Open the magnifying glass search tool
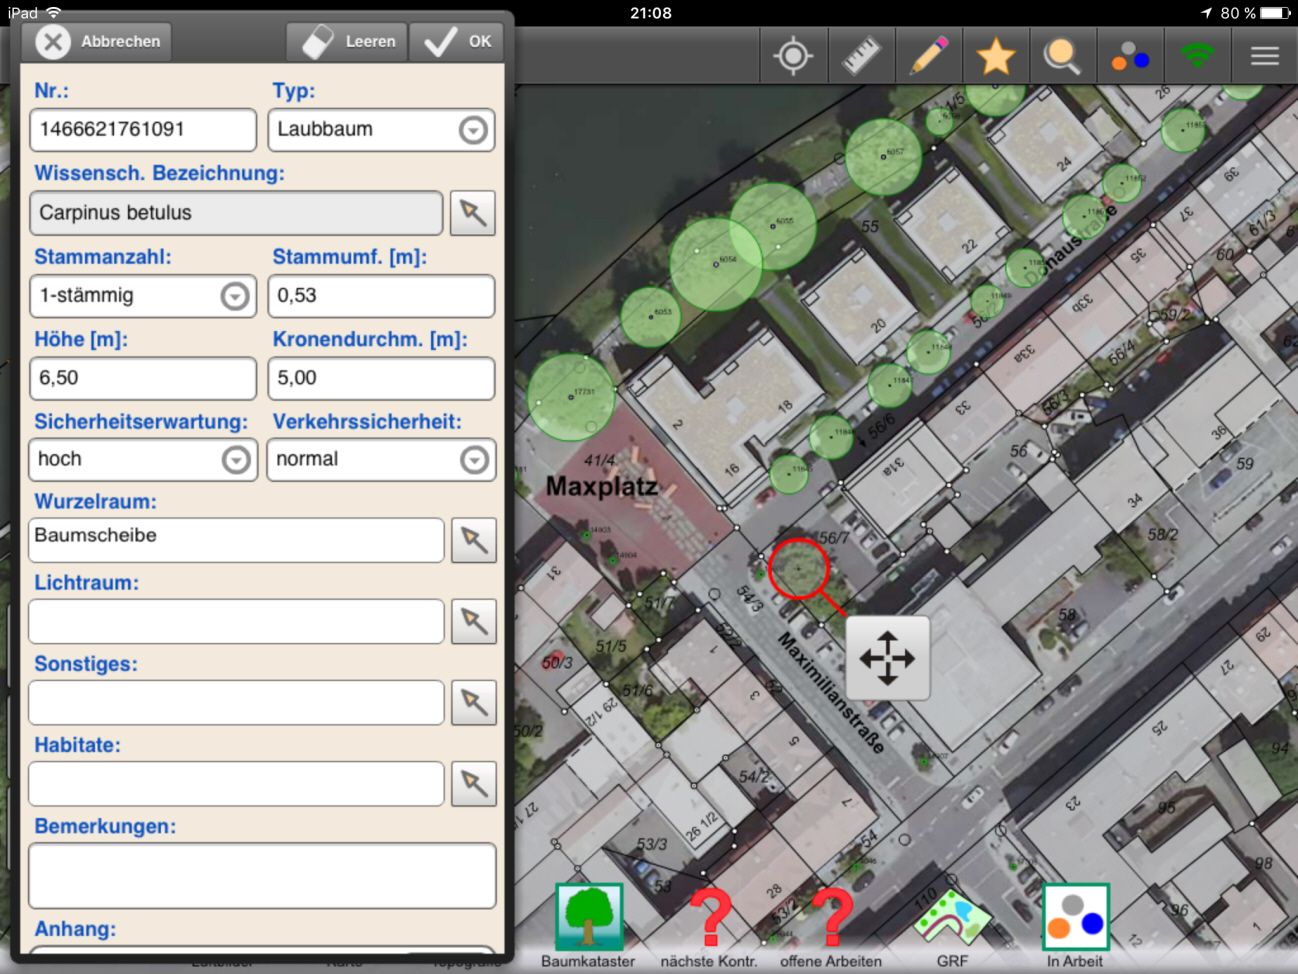 tap(1062, 56)
